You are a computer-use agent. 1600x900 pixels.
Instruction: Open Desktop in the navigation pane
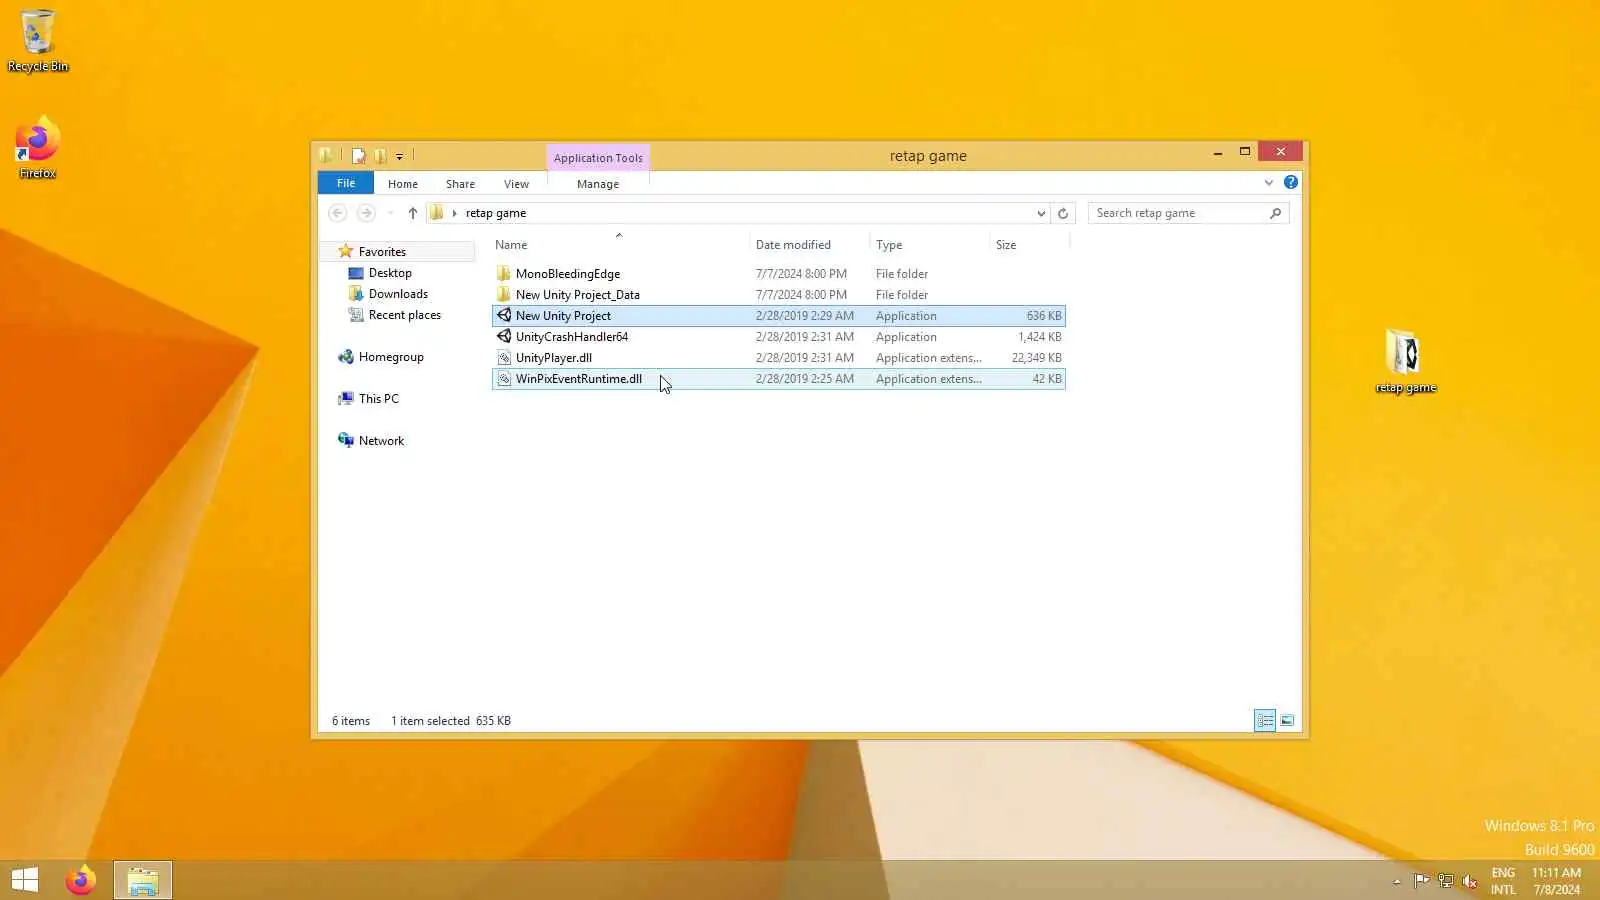pos(390,273)
